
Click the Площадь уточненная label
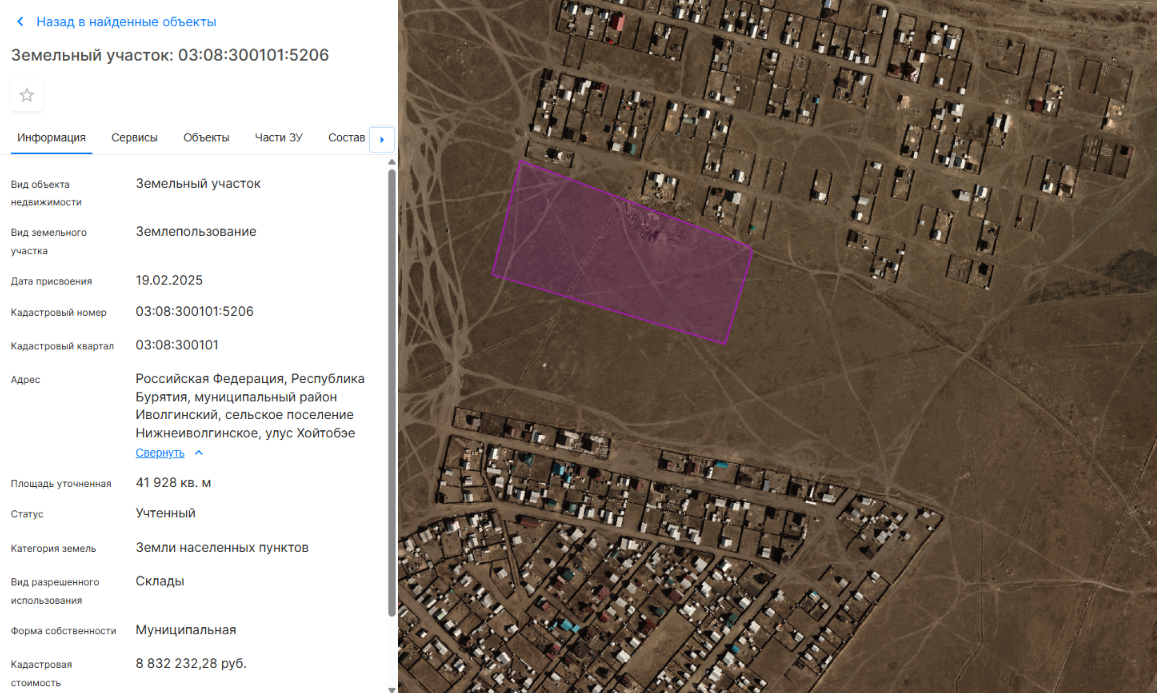[x=61, y=484]
